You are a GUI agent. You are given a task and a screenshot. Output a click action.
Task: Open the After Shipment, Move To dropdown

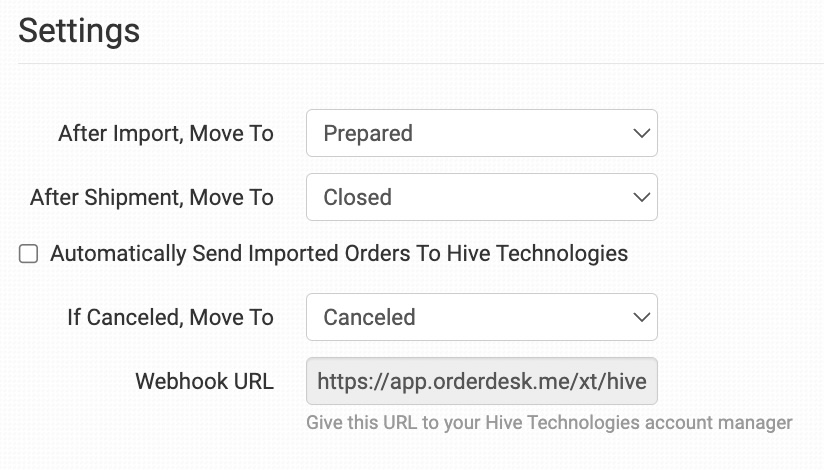tap(481, 197)
